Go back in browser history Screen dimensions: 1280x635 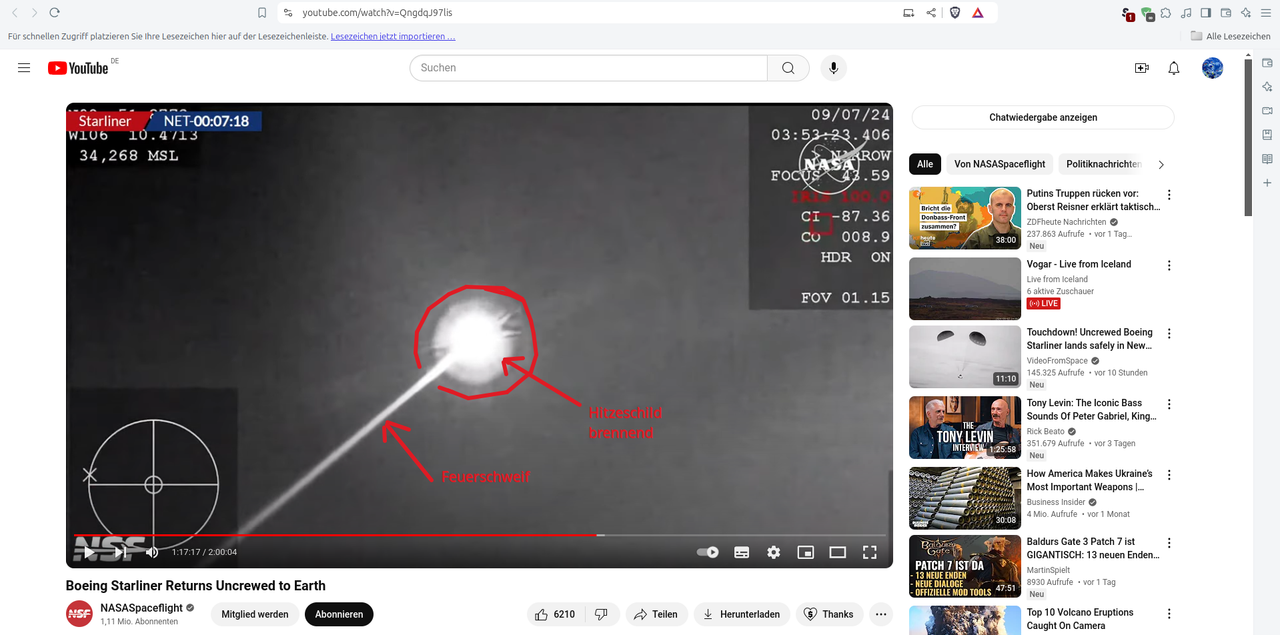point(15,12)
